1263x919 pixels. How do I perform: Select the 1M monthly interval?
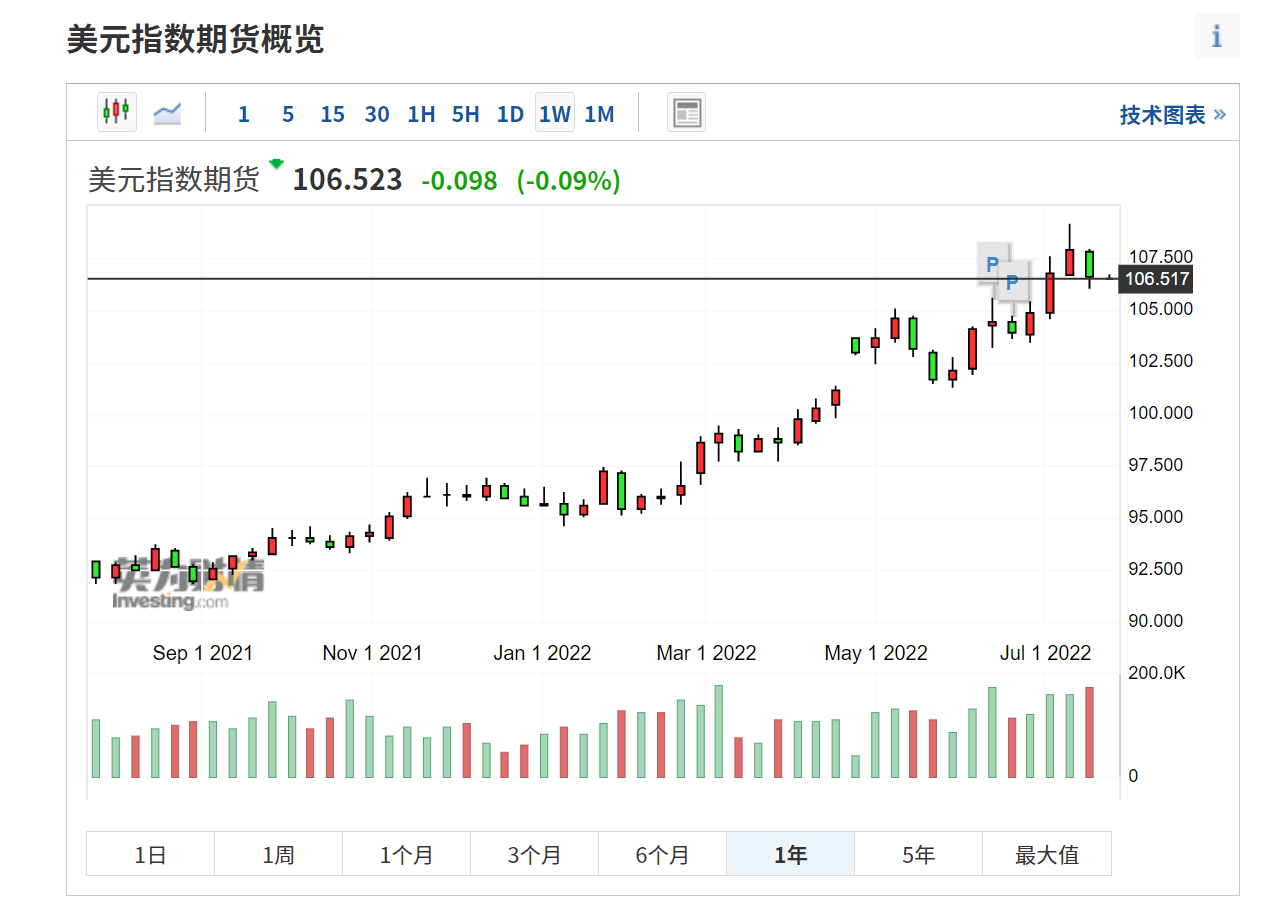tap(599, 114)
